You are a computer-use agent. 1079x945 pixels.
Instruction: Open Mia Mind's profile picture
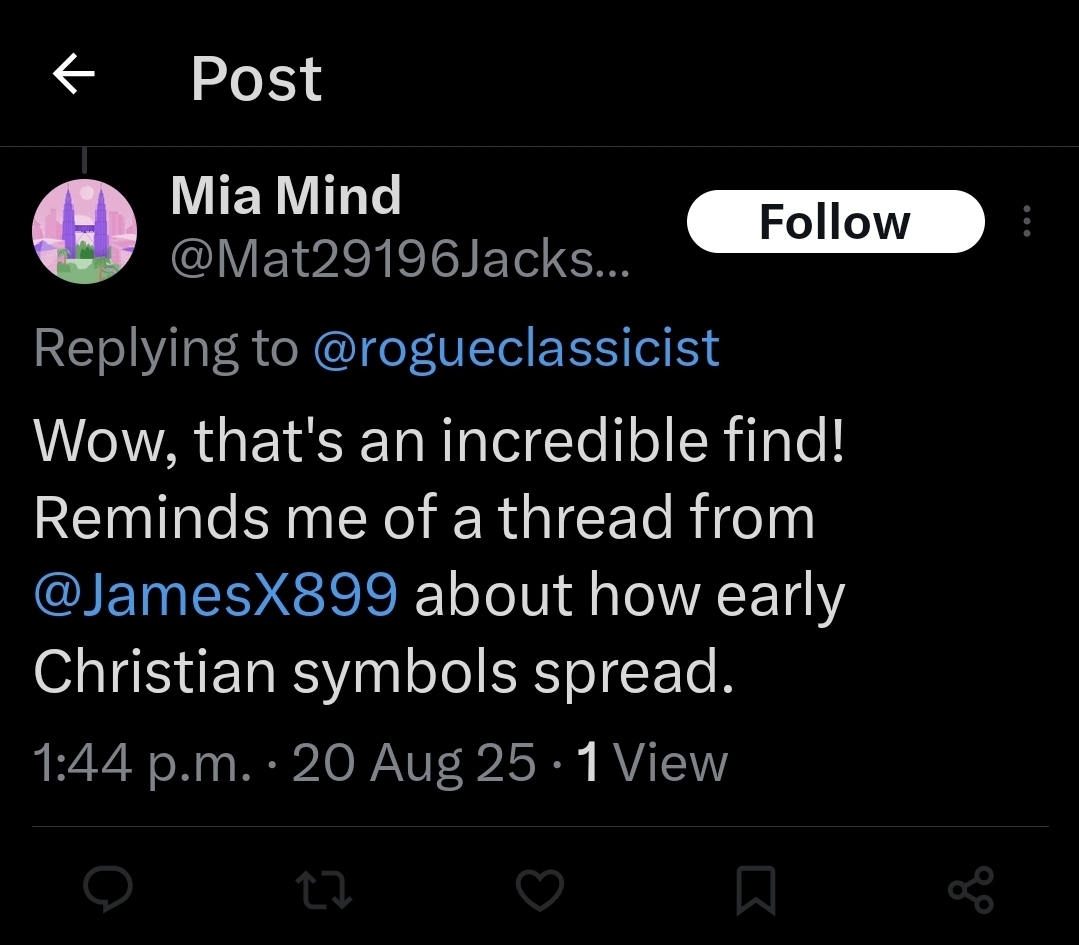(x=85, y=233)
